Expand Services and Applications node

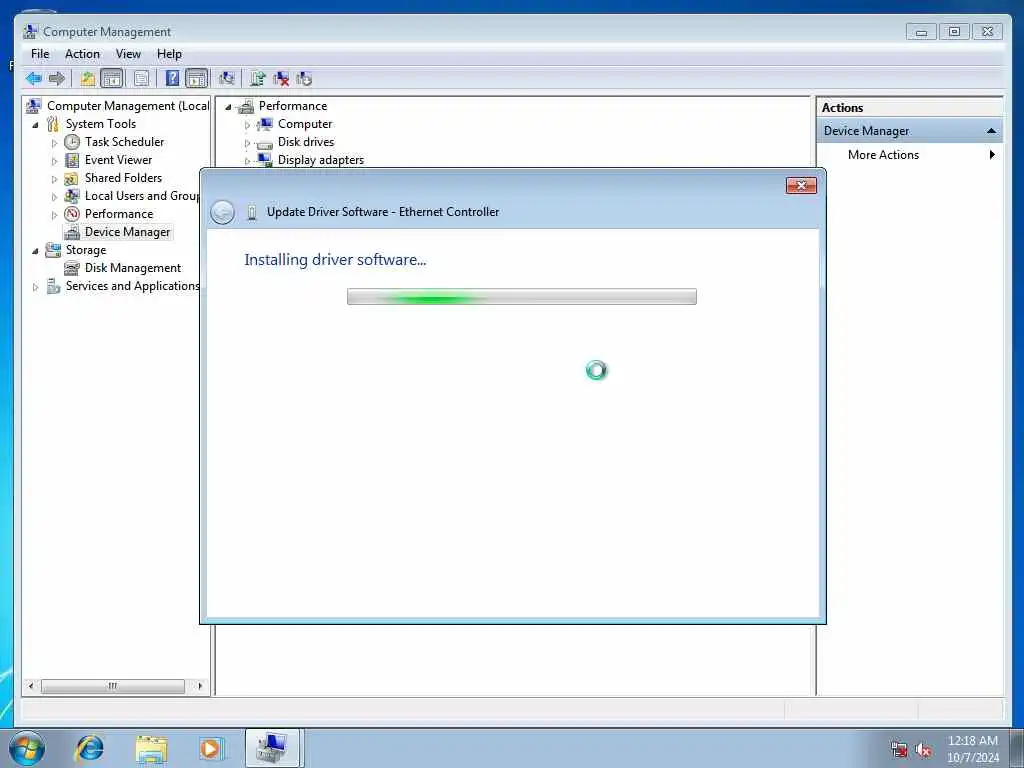tap(35, 287)
